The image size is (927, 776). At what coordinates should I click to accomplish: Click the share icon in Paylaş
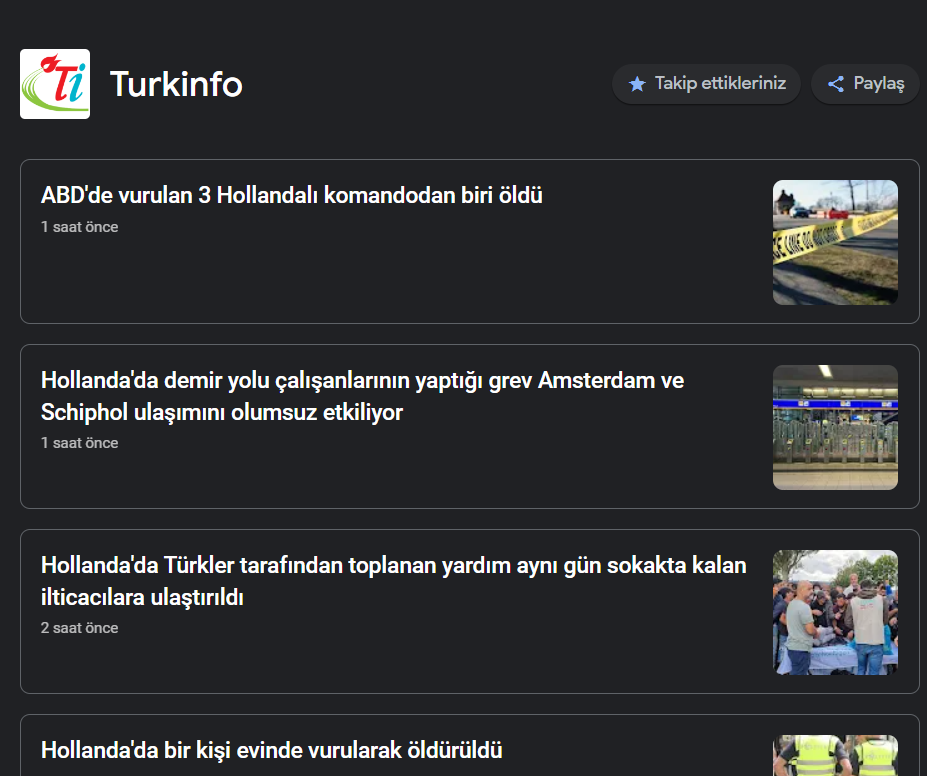pos(835,84)
